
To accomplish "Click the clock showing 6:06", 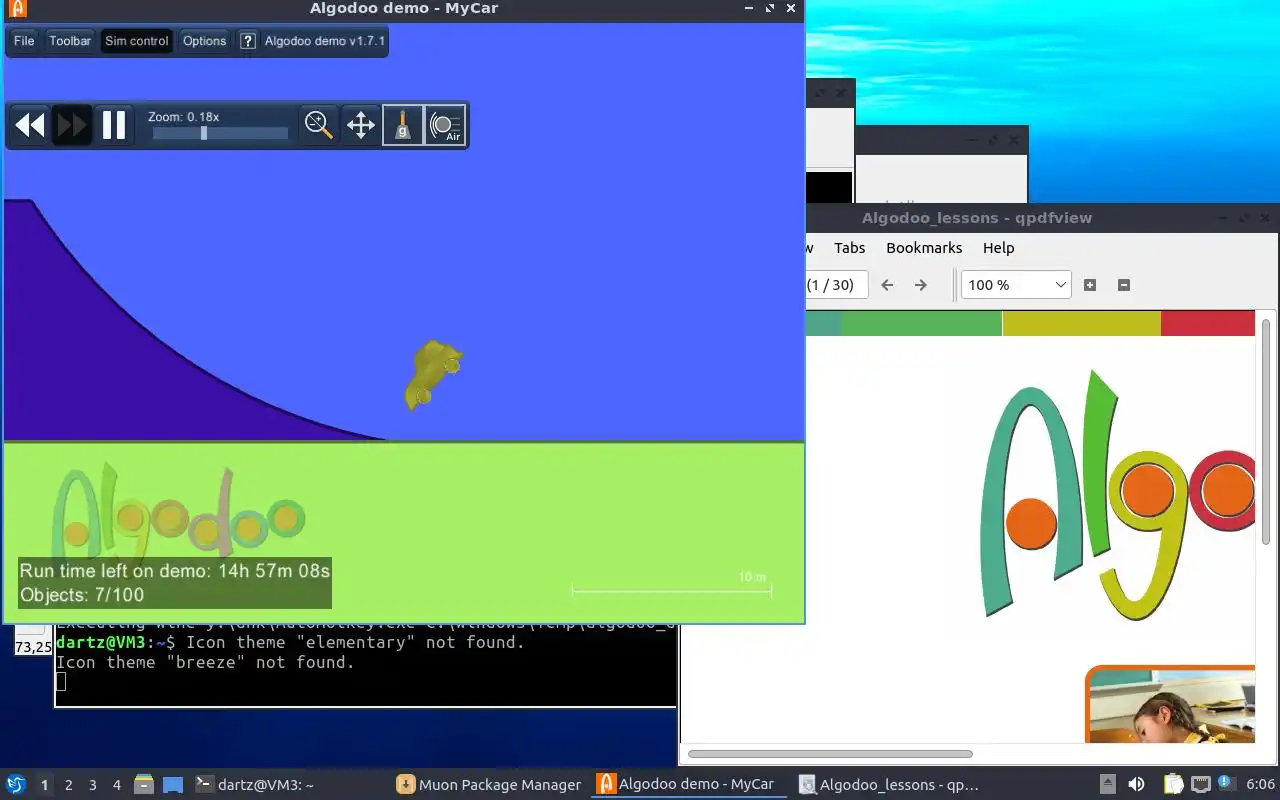I will (1260, 784).
